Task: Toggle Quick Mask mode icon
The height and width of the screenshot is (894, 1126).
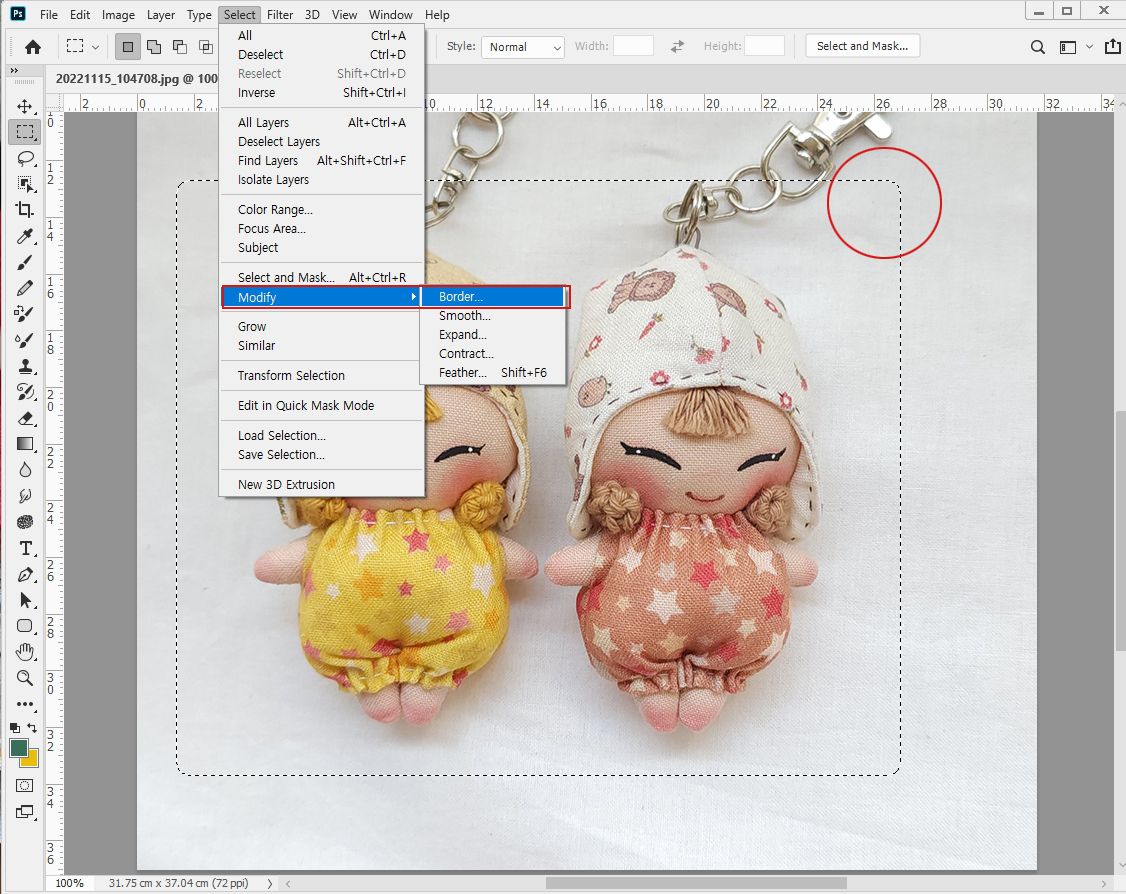Action: click(x=25, y=786)
